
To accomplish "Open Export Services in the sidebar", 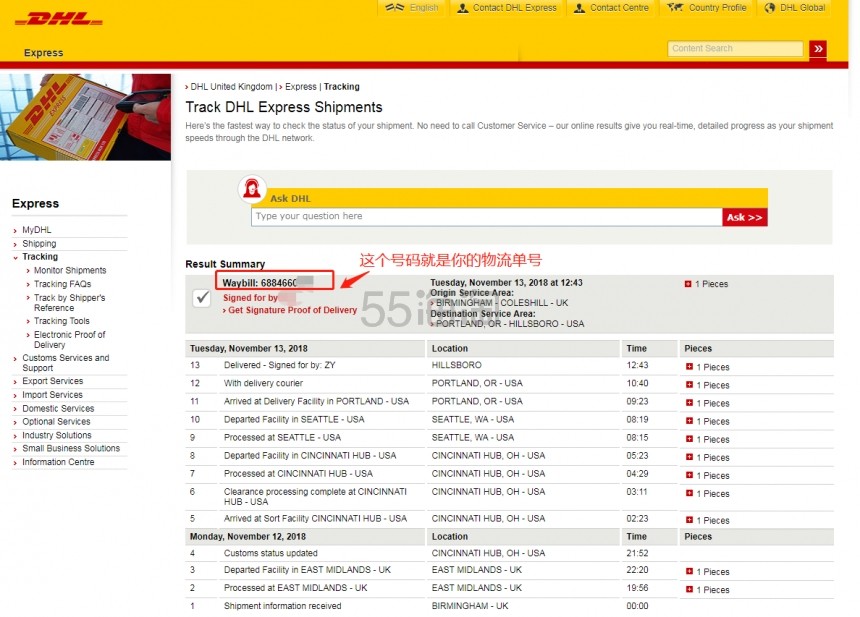I will click(x=53, y=381).
